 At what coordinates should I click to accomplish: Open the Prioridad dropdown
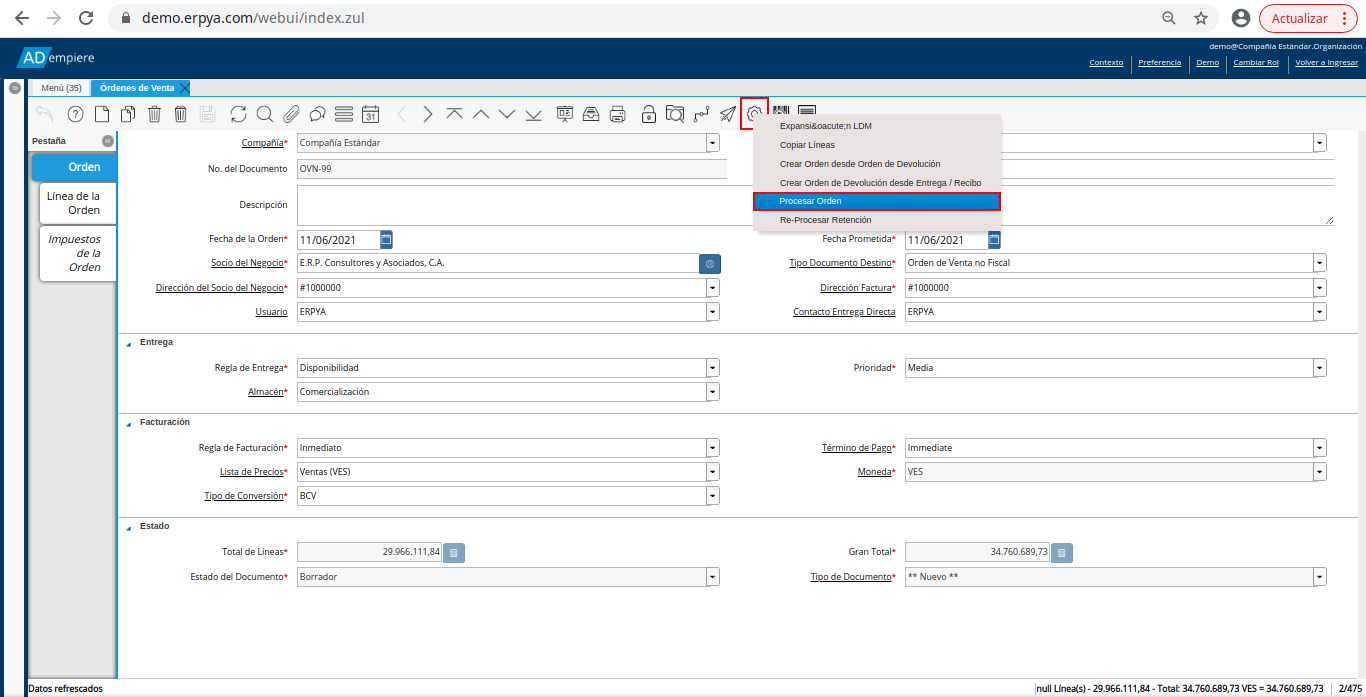[x=1320, y=368]
